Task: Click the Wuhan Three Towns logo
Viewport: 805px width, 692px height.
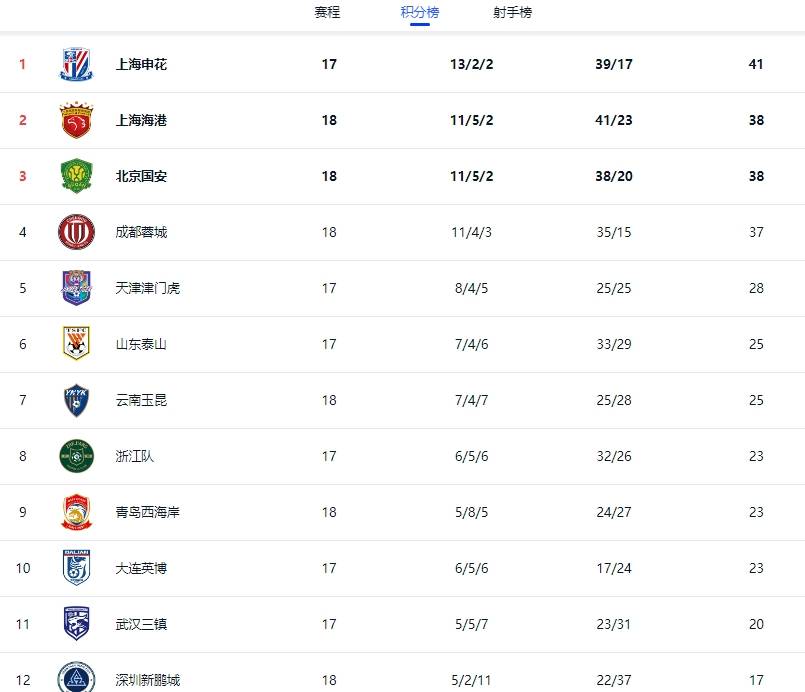Action: [x=76, y=624]
